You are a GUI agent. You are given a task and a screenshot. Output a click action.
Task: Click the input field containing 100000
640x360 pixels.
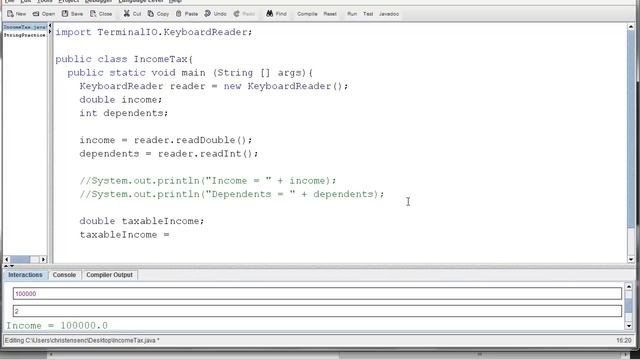[x=317, y=293]
